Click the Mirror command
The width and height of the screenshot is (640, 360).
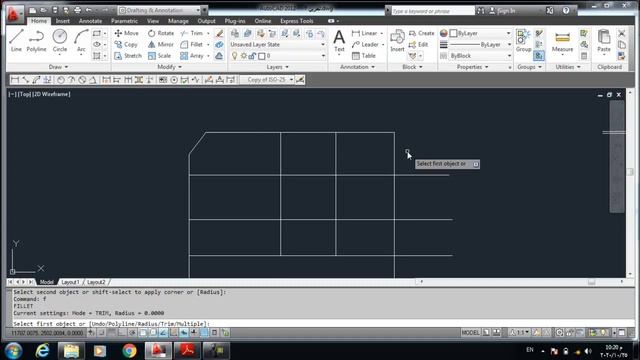pos(161,44)
